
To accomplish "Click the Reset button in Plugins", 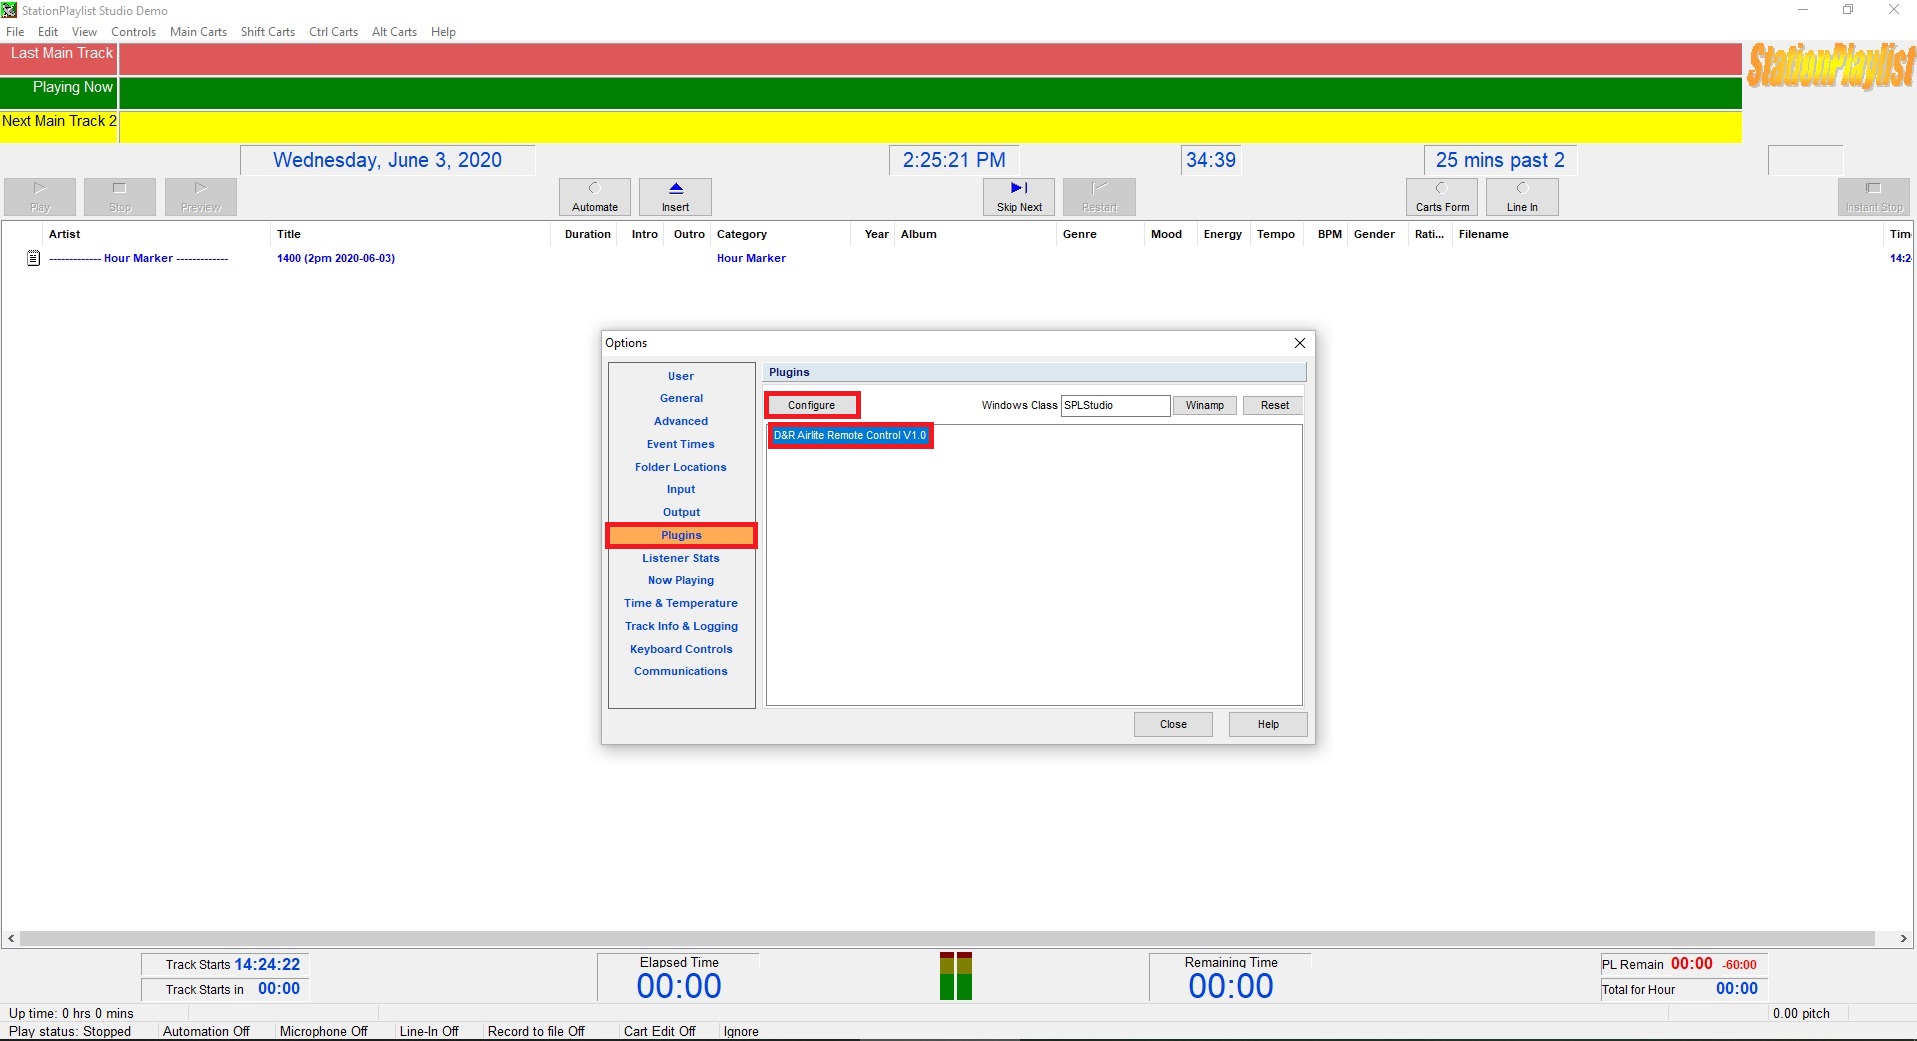I will 1274,405.
